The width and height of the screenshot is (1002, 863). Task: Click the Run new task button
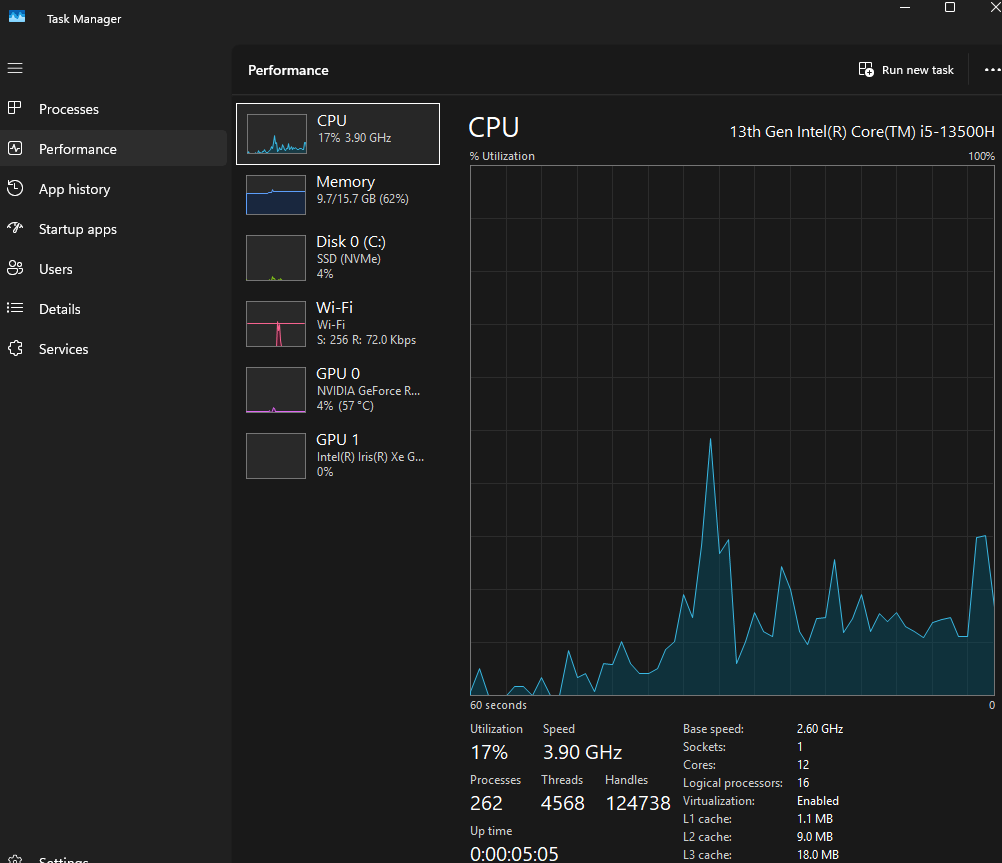[x=906, y=70]
